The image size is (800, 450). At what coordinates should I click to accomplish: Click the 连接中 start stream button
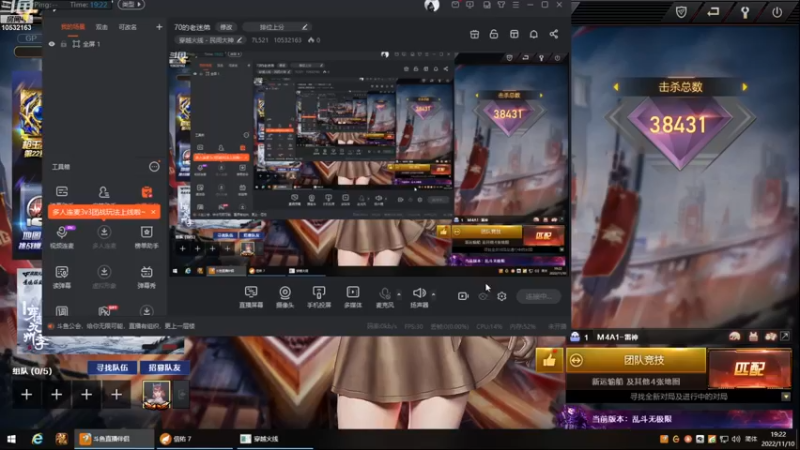538,296
